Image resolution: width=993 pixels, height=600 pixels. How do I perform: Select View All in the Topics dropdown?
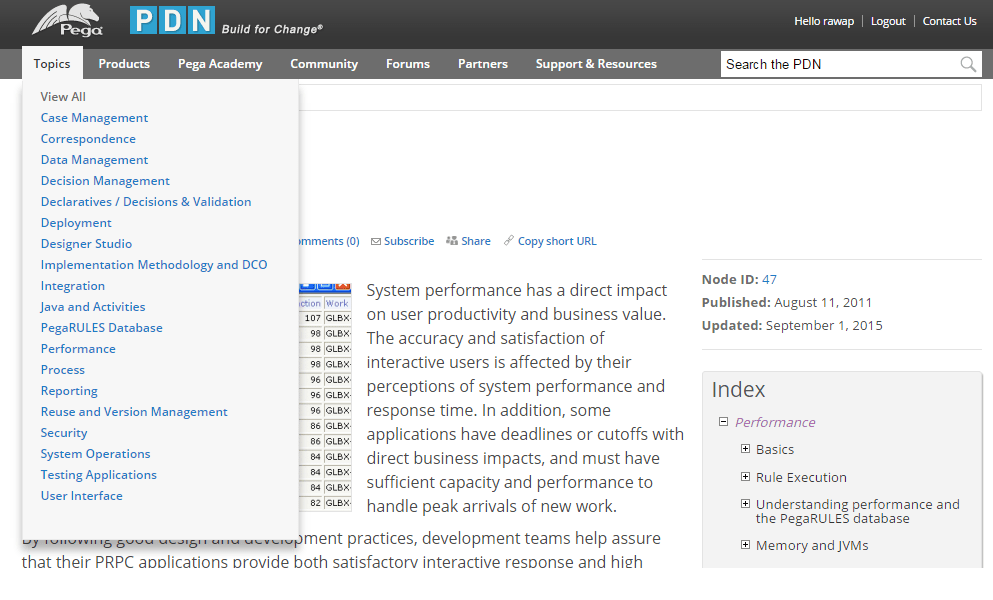click(x=63, y=96)
